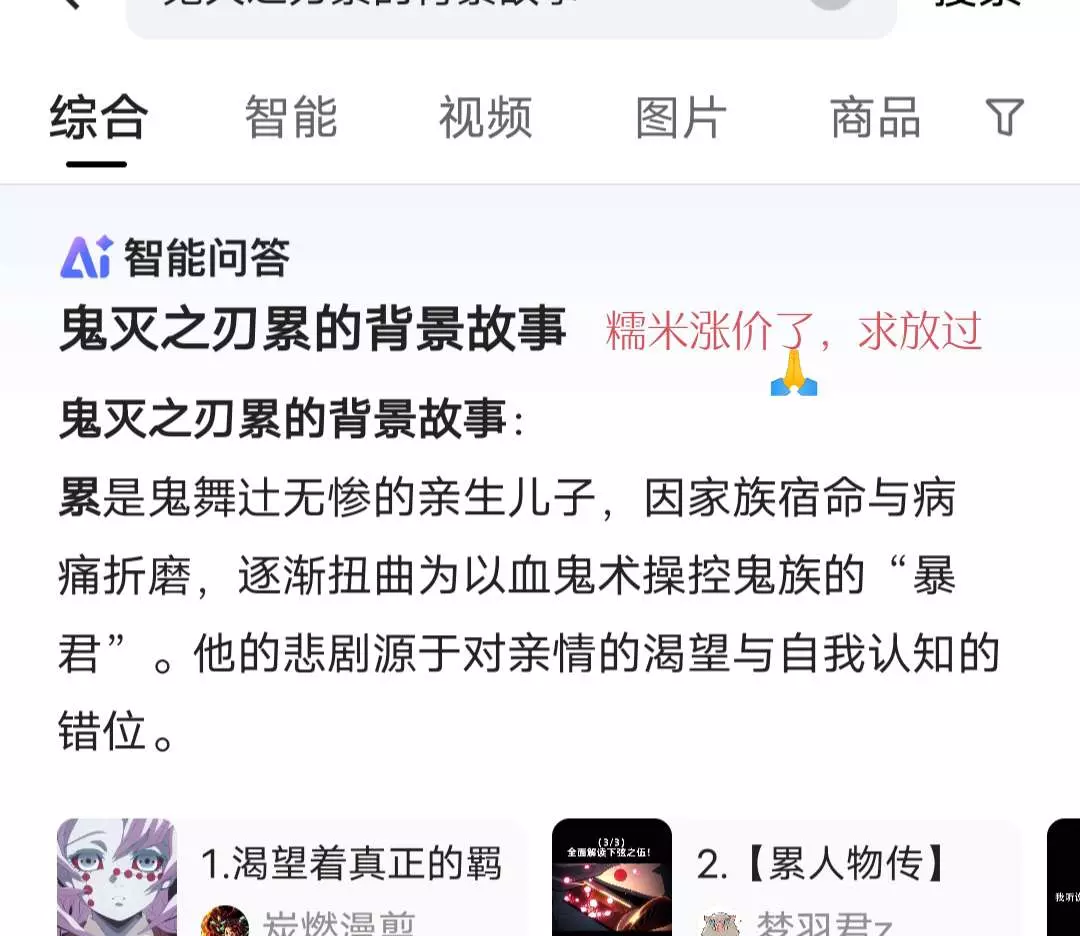Switch to the 综合 tab

pyautogui.click(x=98, y=118)
